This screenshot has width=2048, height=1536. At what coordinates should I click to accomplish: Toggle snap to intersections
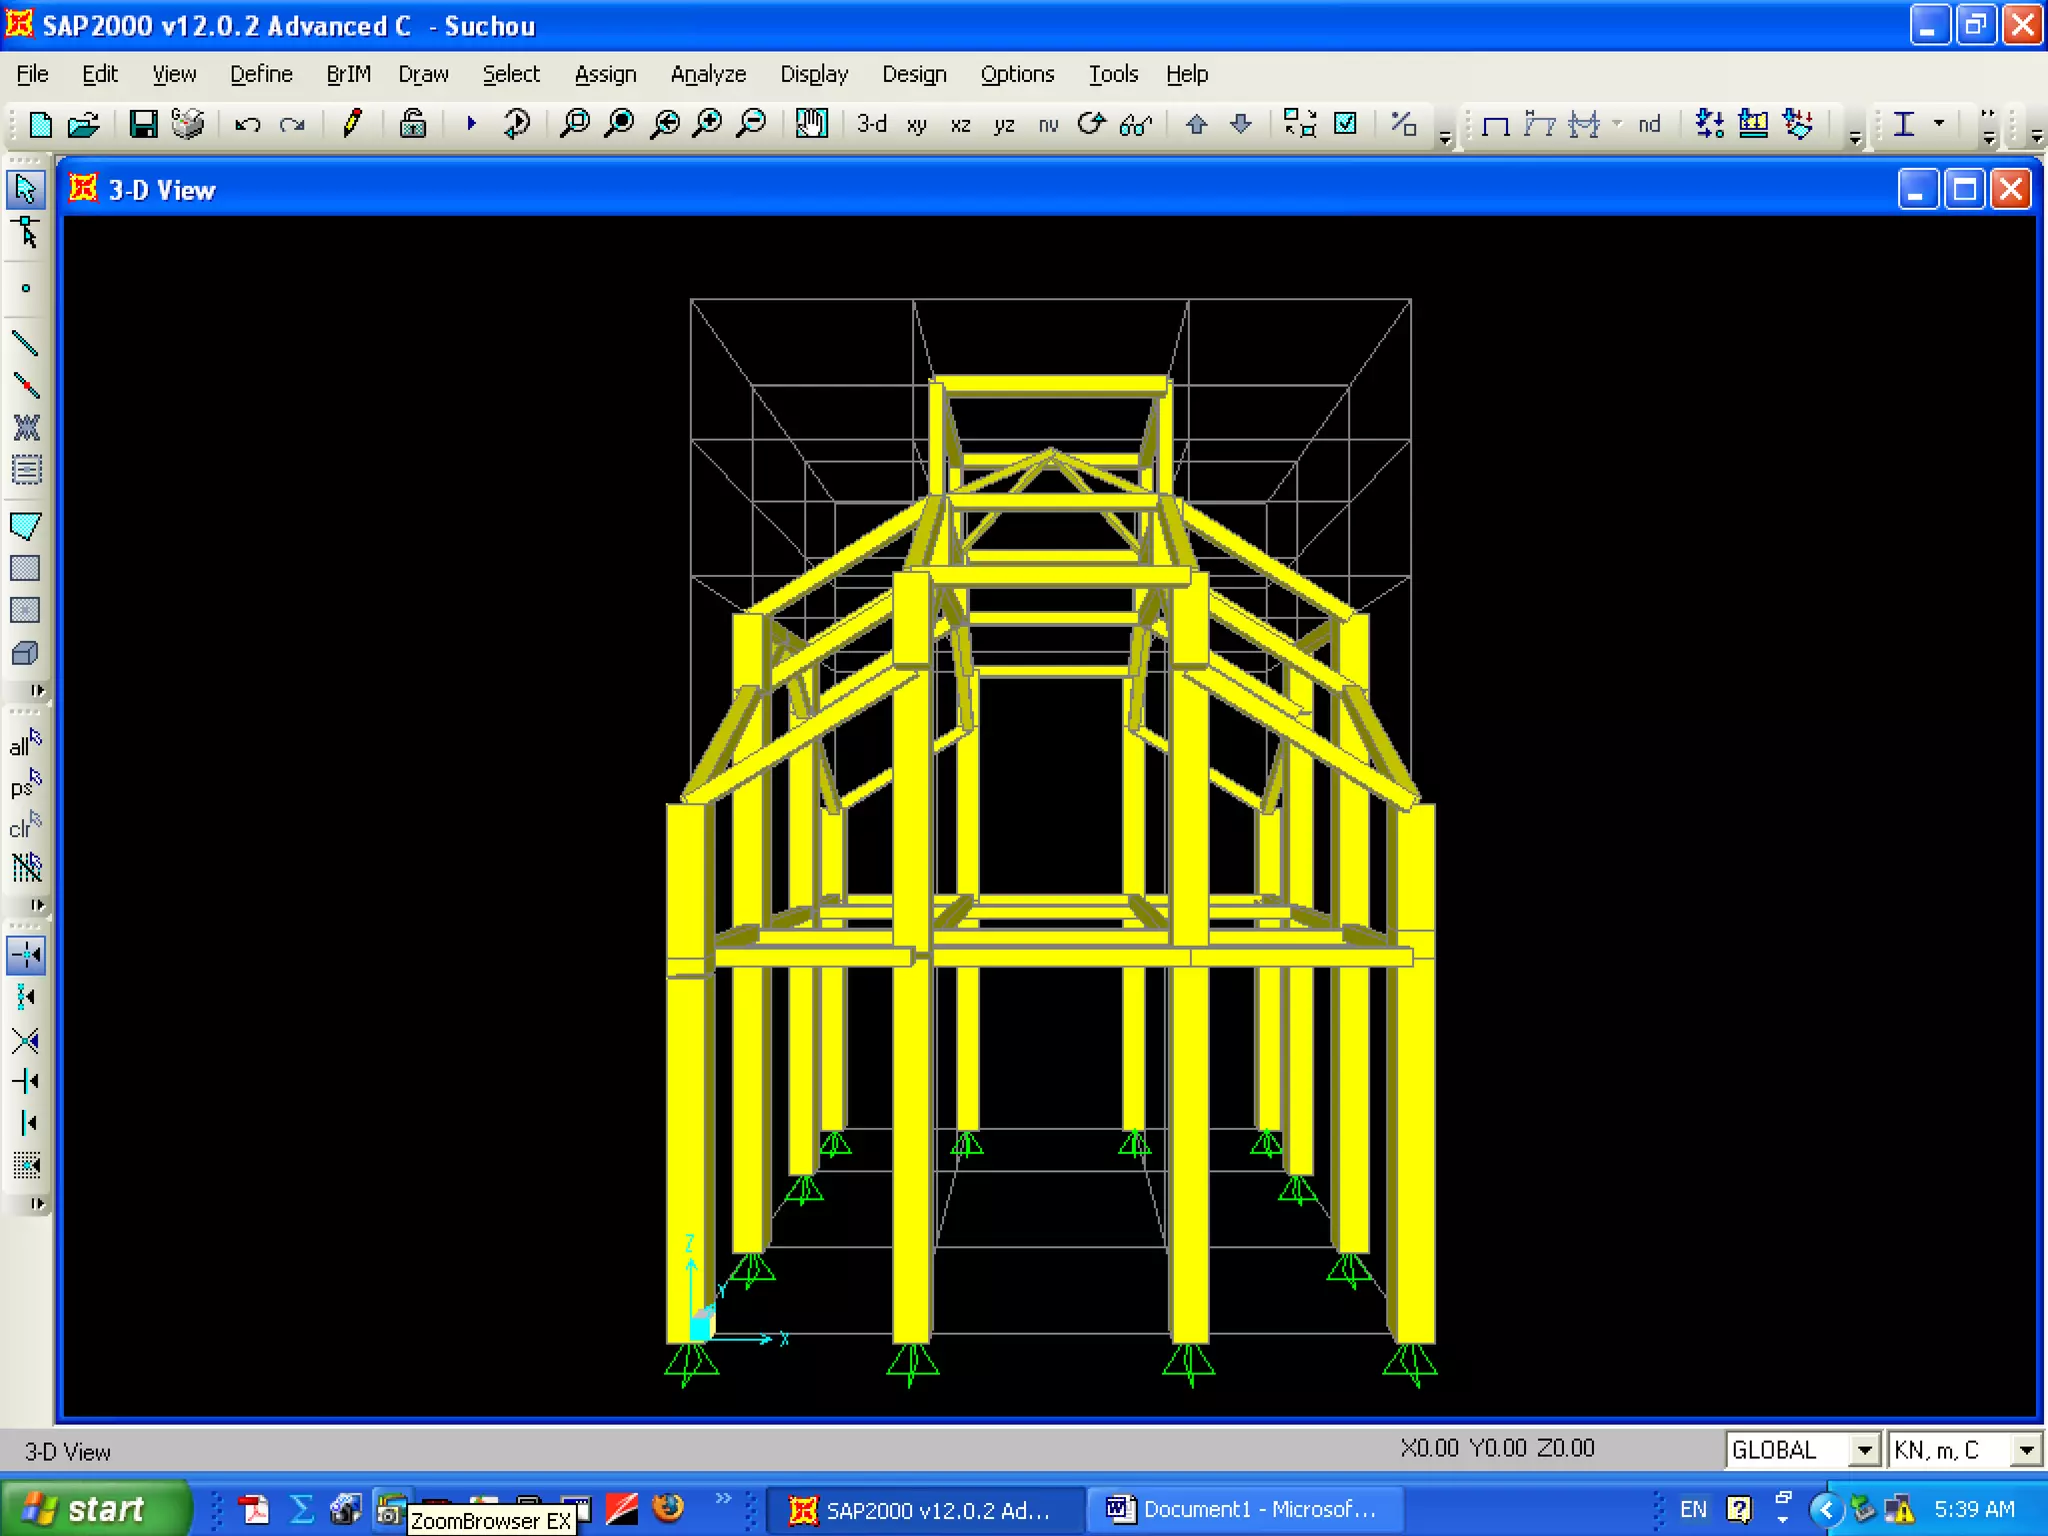pos(26,1040)
